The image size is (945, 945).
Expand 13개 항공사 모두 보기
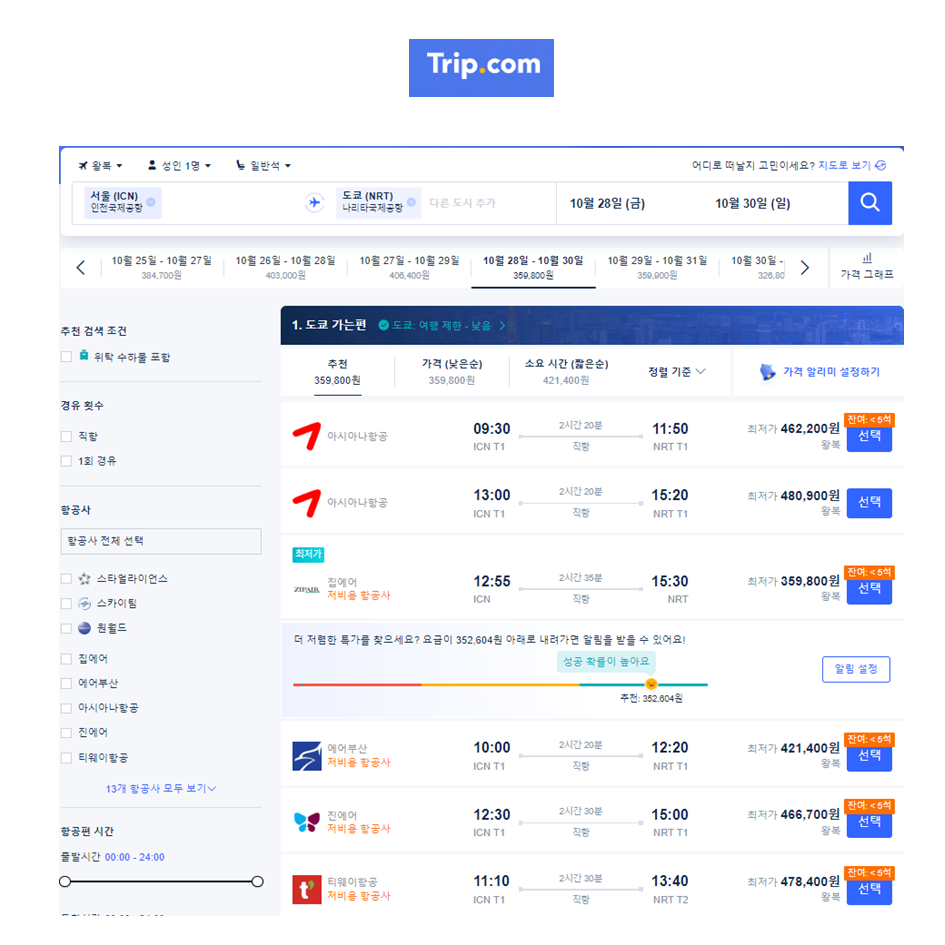coord(161,788)
